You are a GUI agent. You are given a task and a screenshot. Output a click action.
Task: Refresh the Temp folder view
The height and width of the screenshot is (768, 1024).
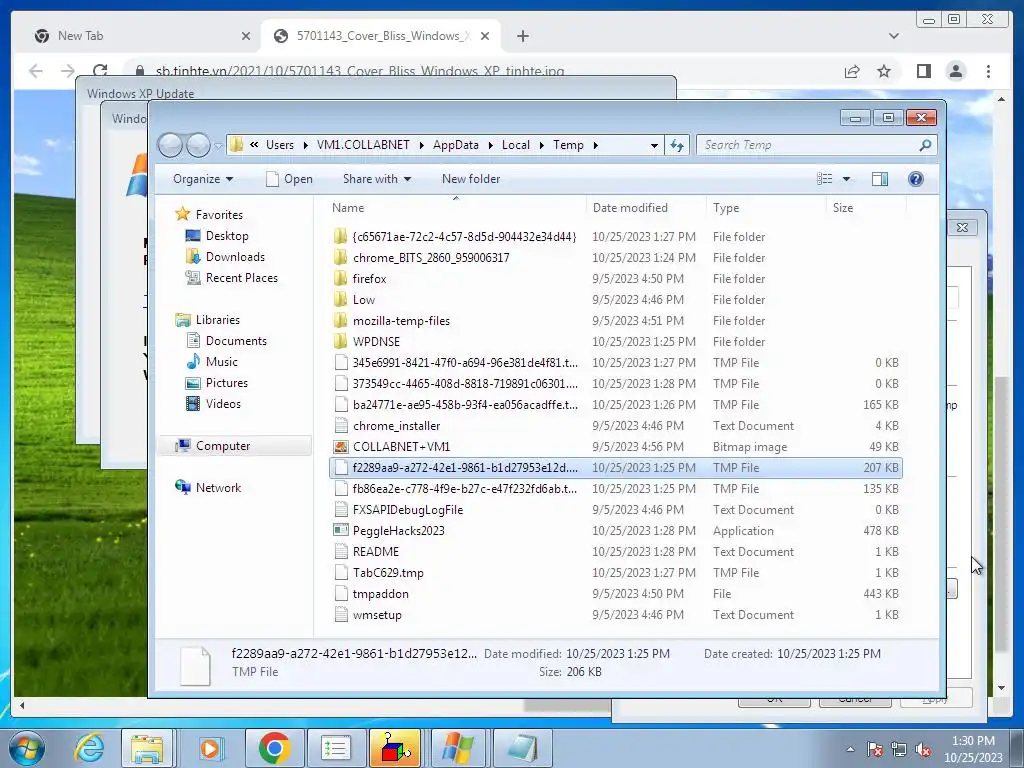(677, 146)
